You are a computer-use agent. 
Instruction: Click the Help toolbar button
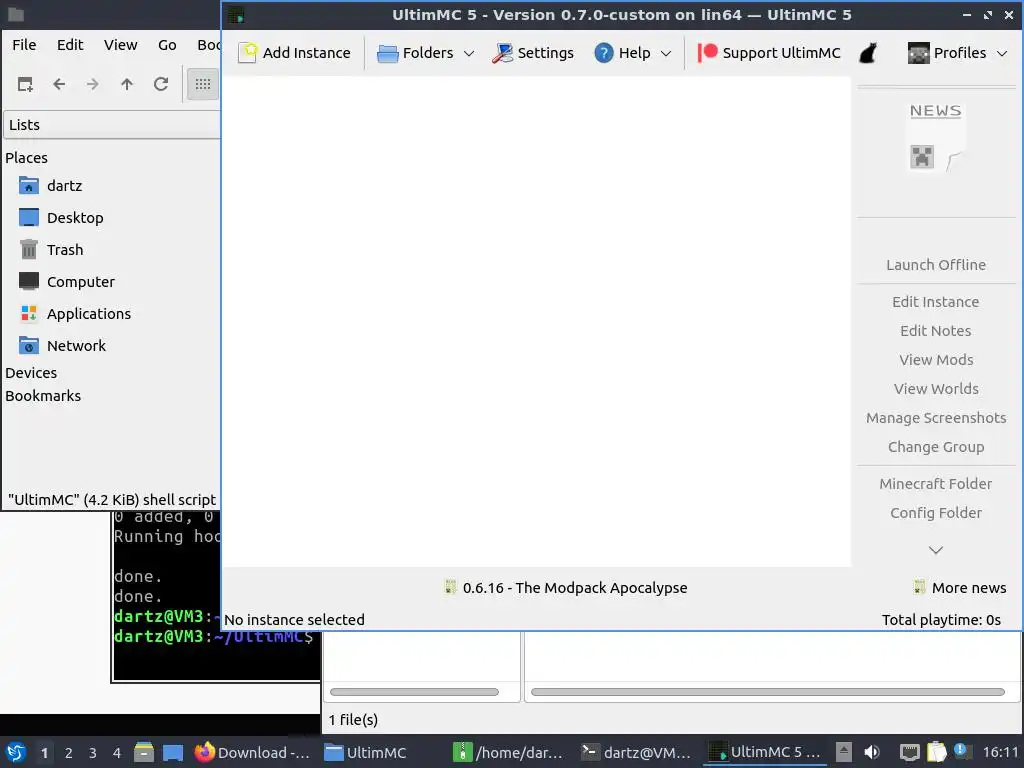click(x=622, y=53)
